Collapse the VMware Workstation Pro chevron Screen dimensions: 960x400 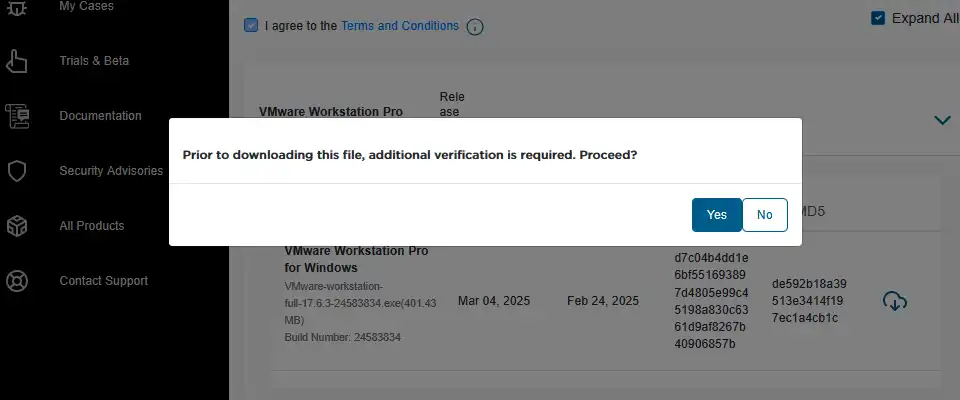(942, 119)
